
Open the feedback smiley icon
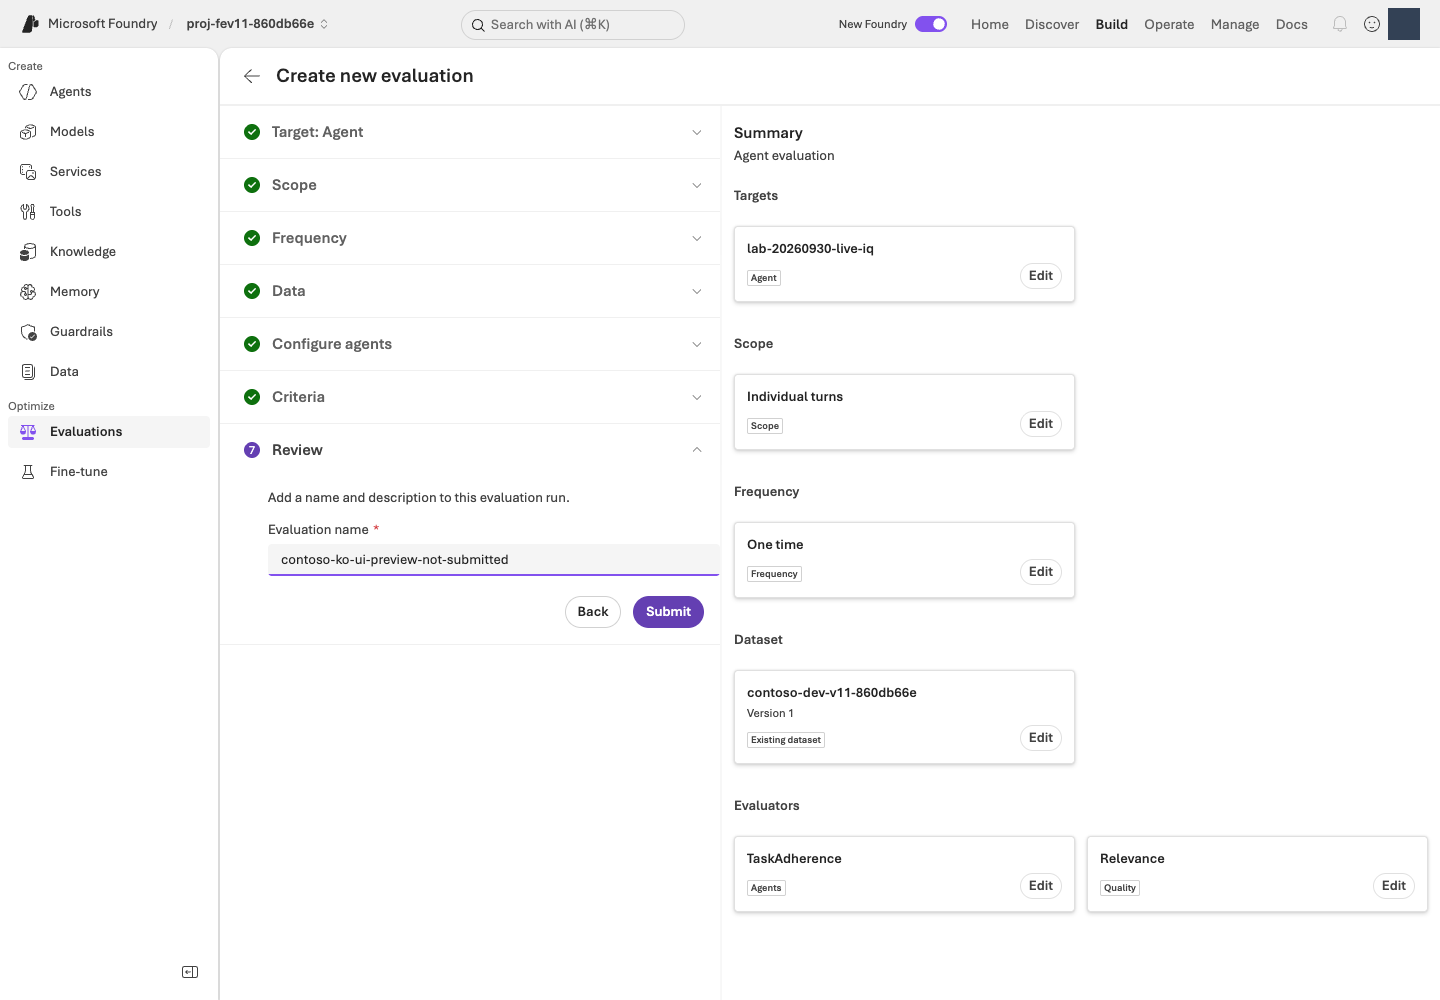coord(1372,24)
